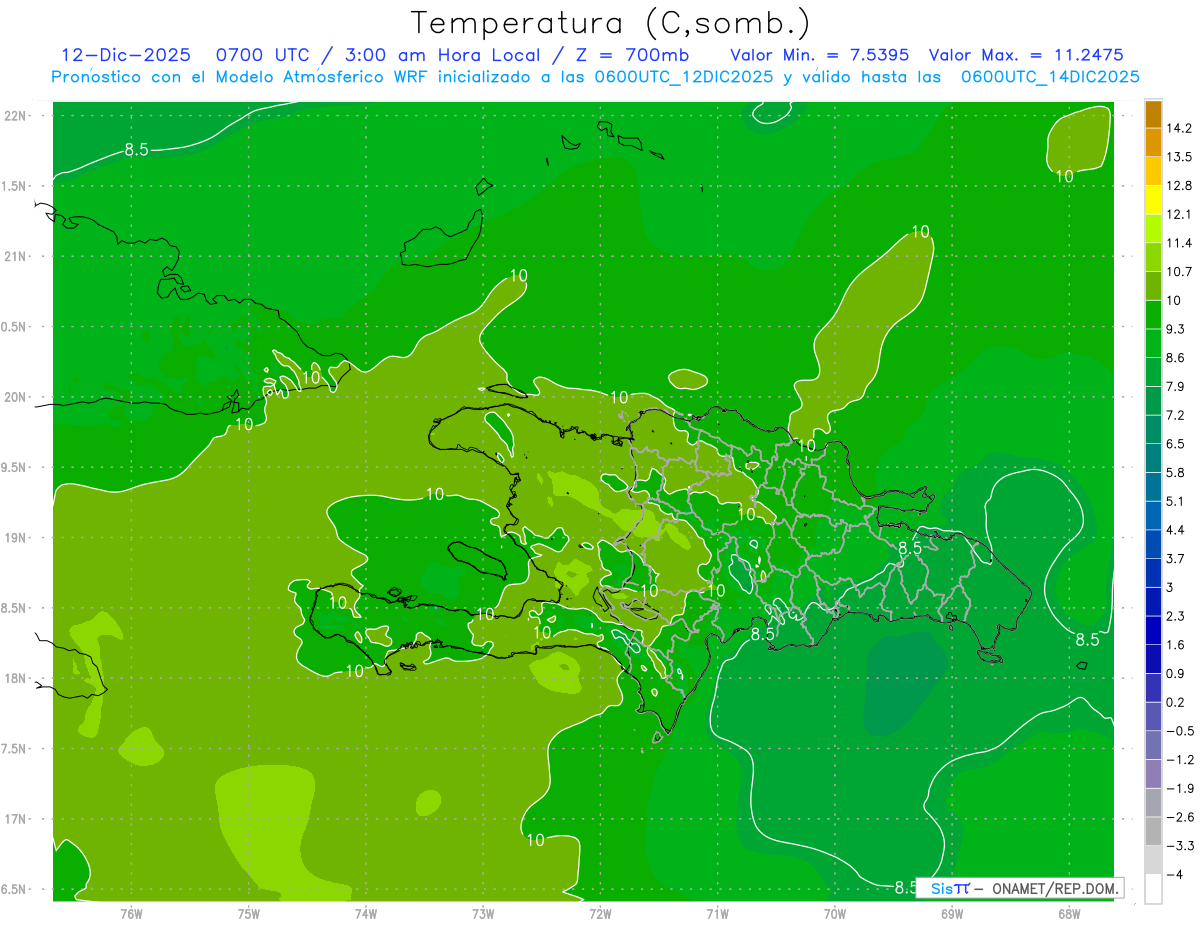
Task: Select the '12-Dic-2025' date text
Action: [x=126, y=55]
